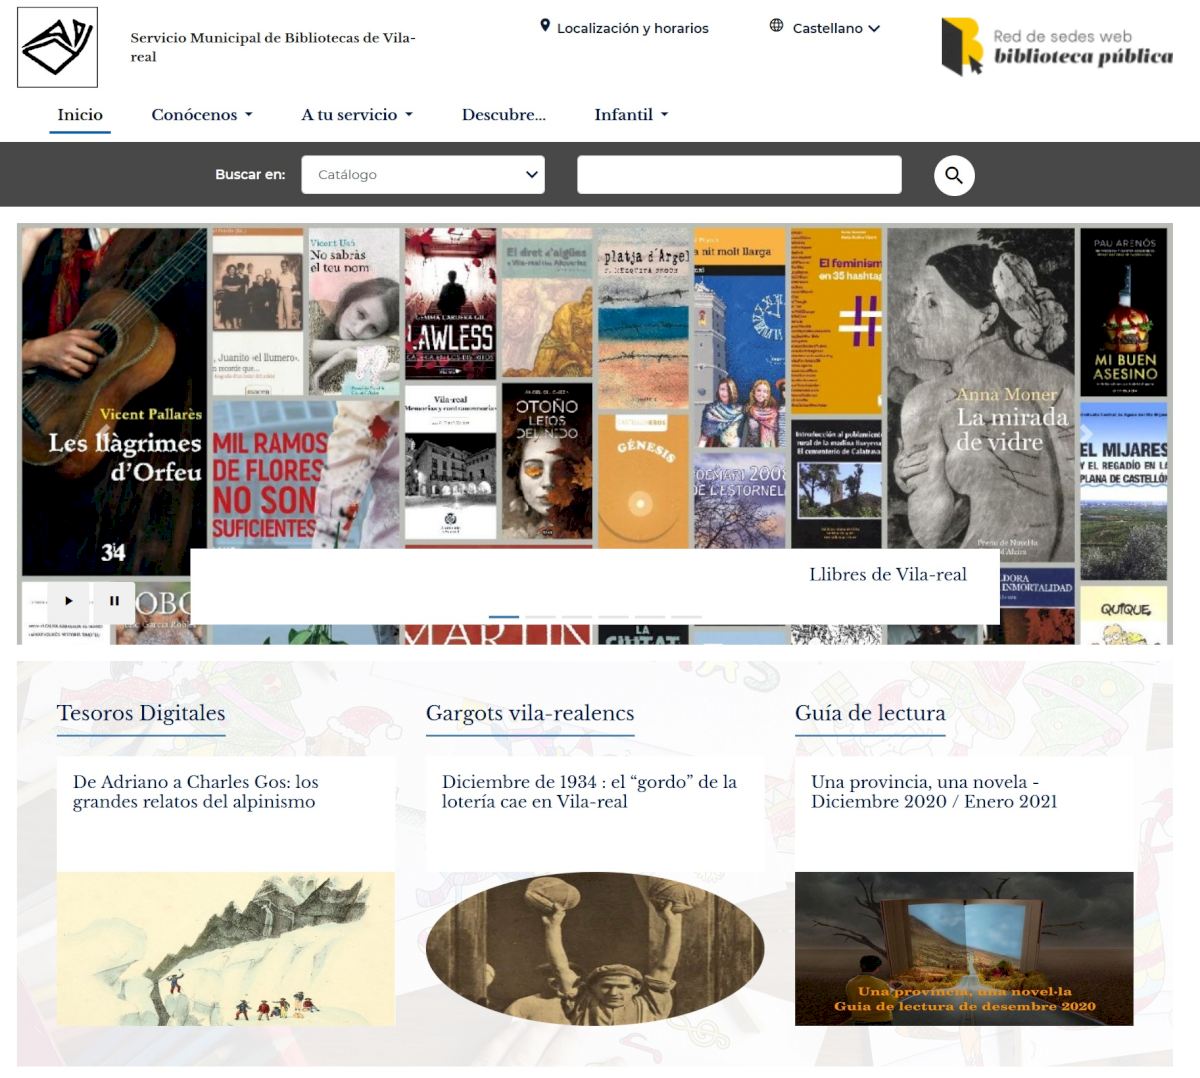This screenshot has height=1078, width=1200.
Task: Go to the next carousel slide arrow
Action: [1086, 433]
